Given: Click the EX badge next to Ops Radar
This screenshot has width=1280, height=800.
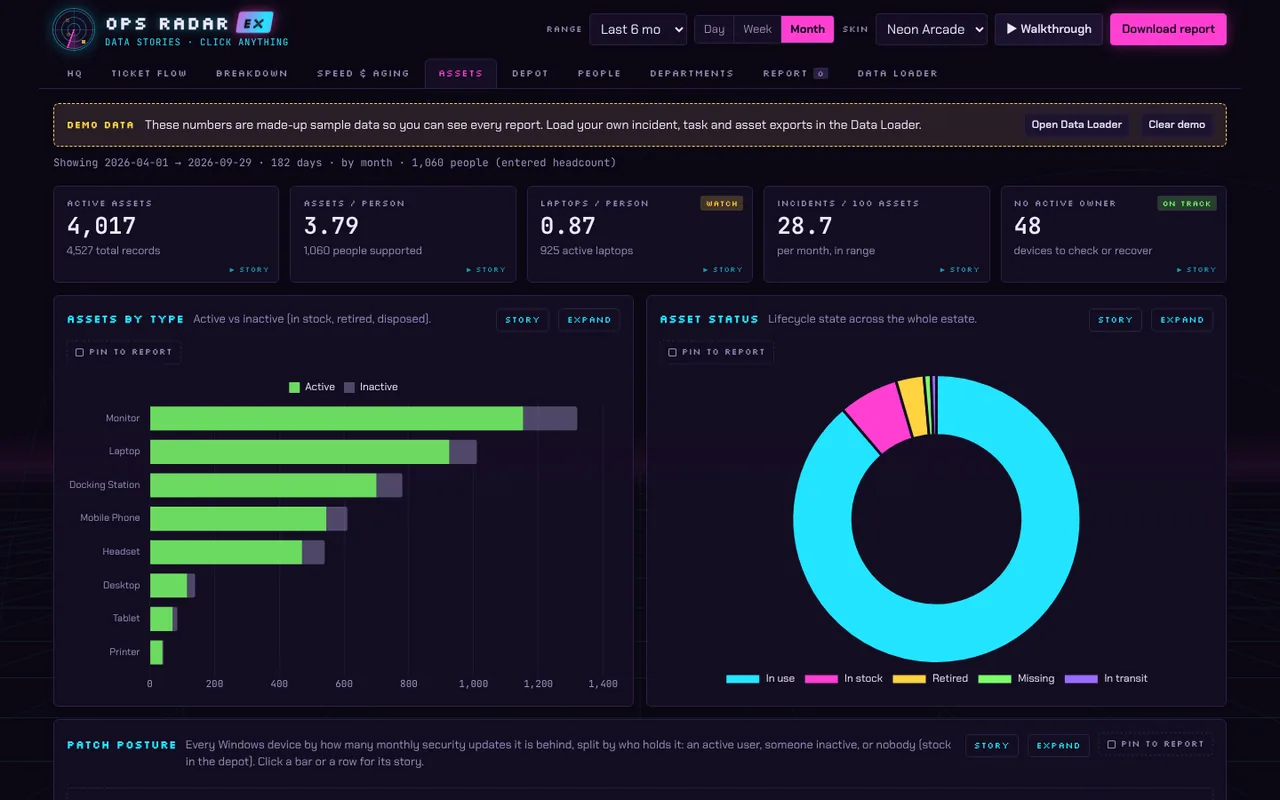Looking at the screenshot, I should point(255,23).
